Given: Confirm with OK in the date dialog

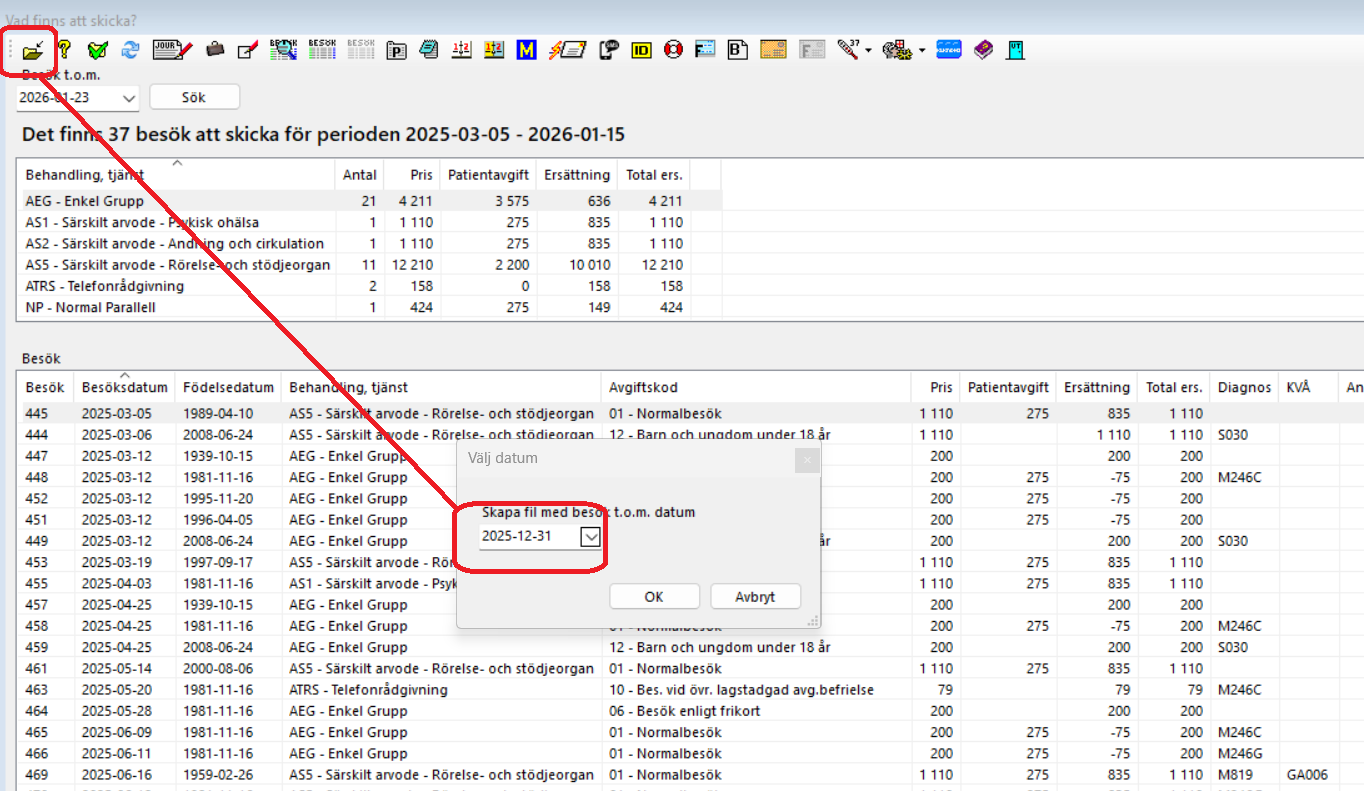Looking at the screenshot, I should pyautogui.click(x=654, y=597).
